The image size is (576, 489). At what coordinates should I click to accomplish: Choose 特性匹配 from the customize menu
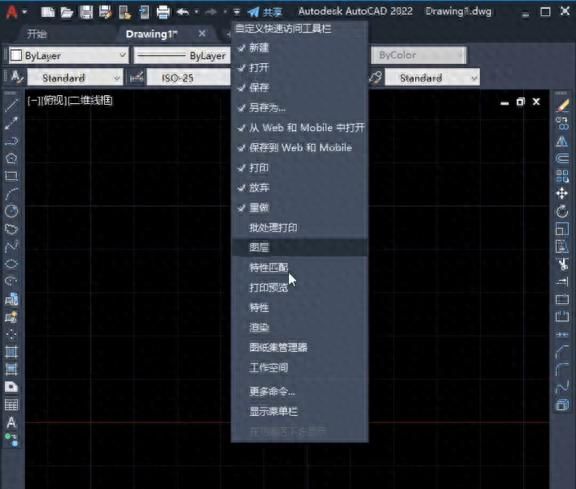point(299,267)
